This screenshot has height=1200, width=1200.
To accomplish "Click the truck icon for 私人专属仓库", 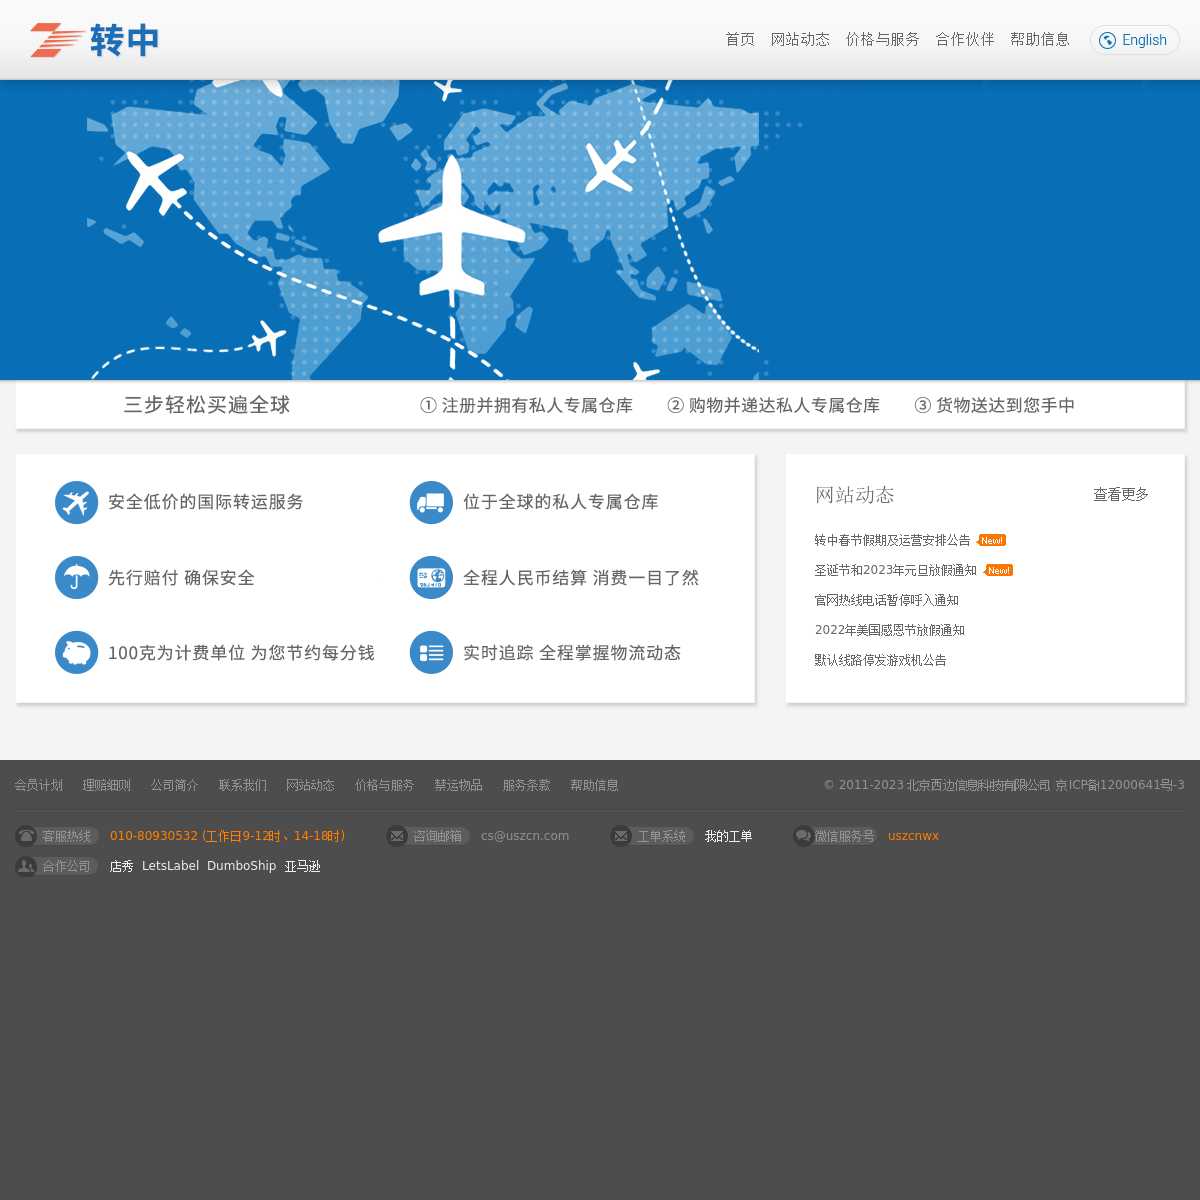I will click(x=431, y=502).
